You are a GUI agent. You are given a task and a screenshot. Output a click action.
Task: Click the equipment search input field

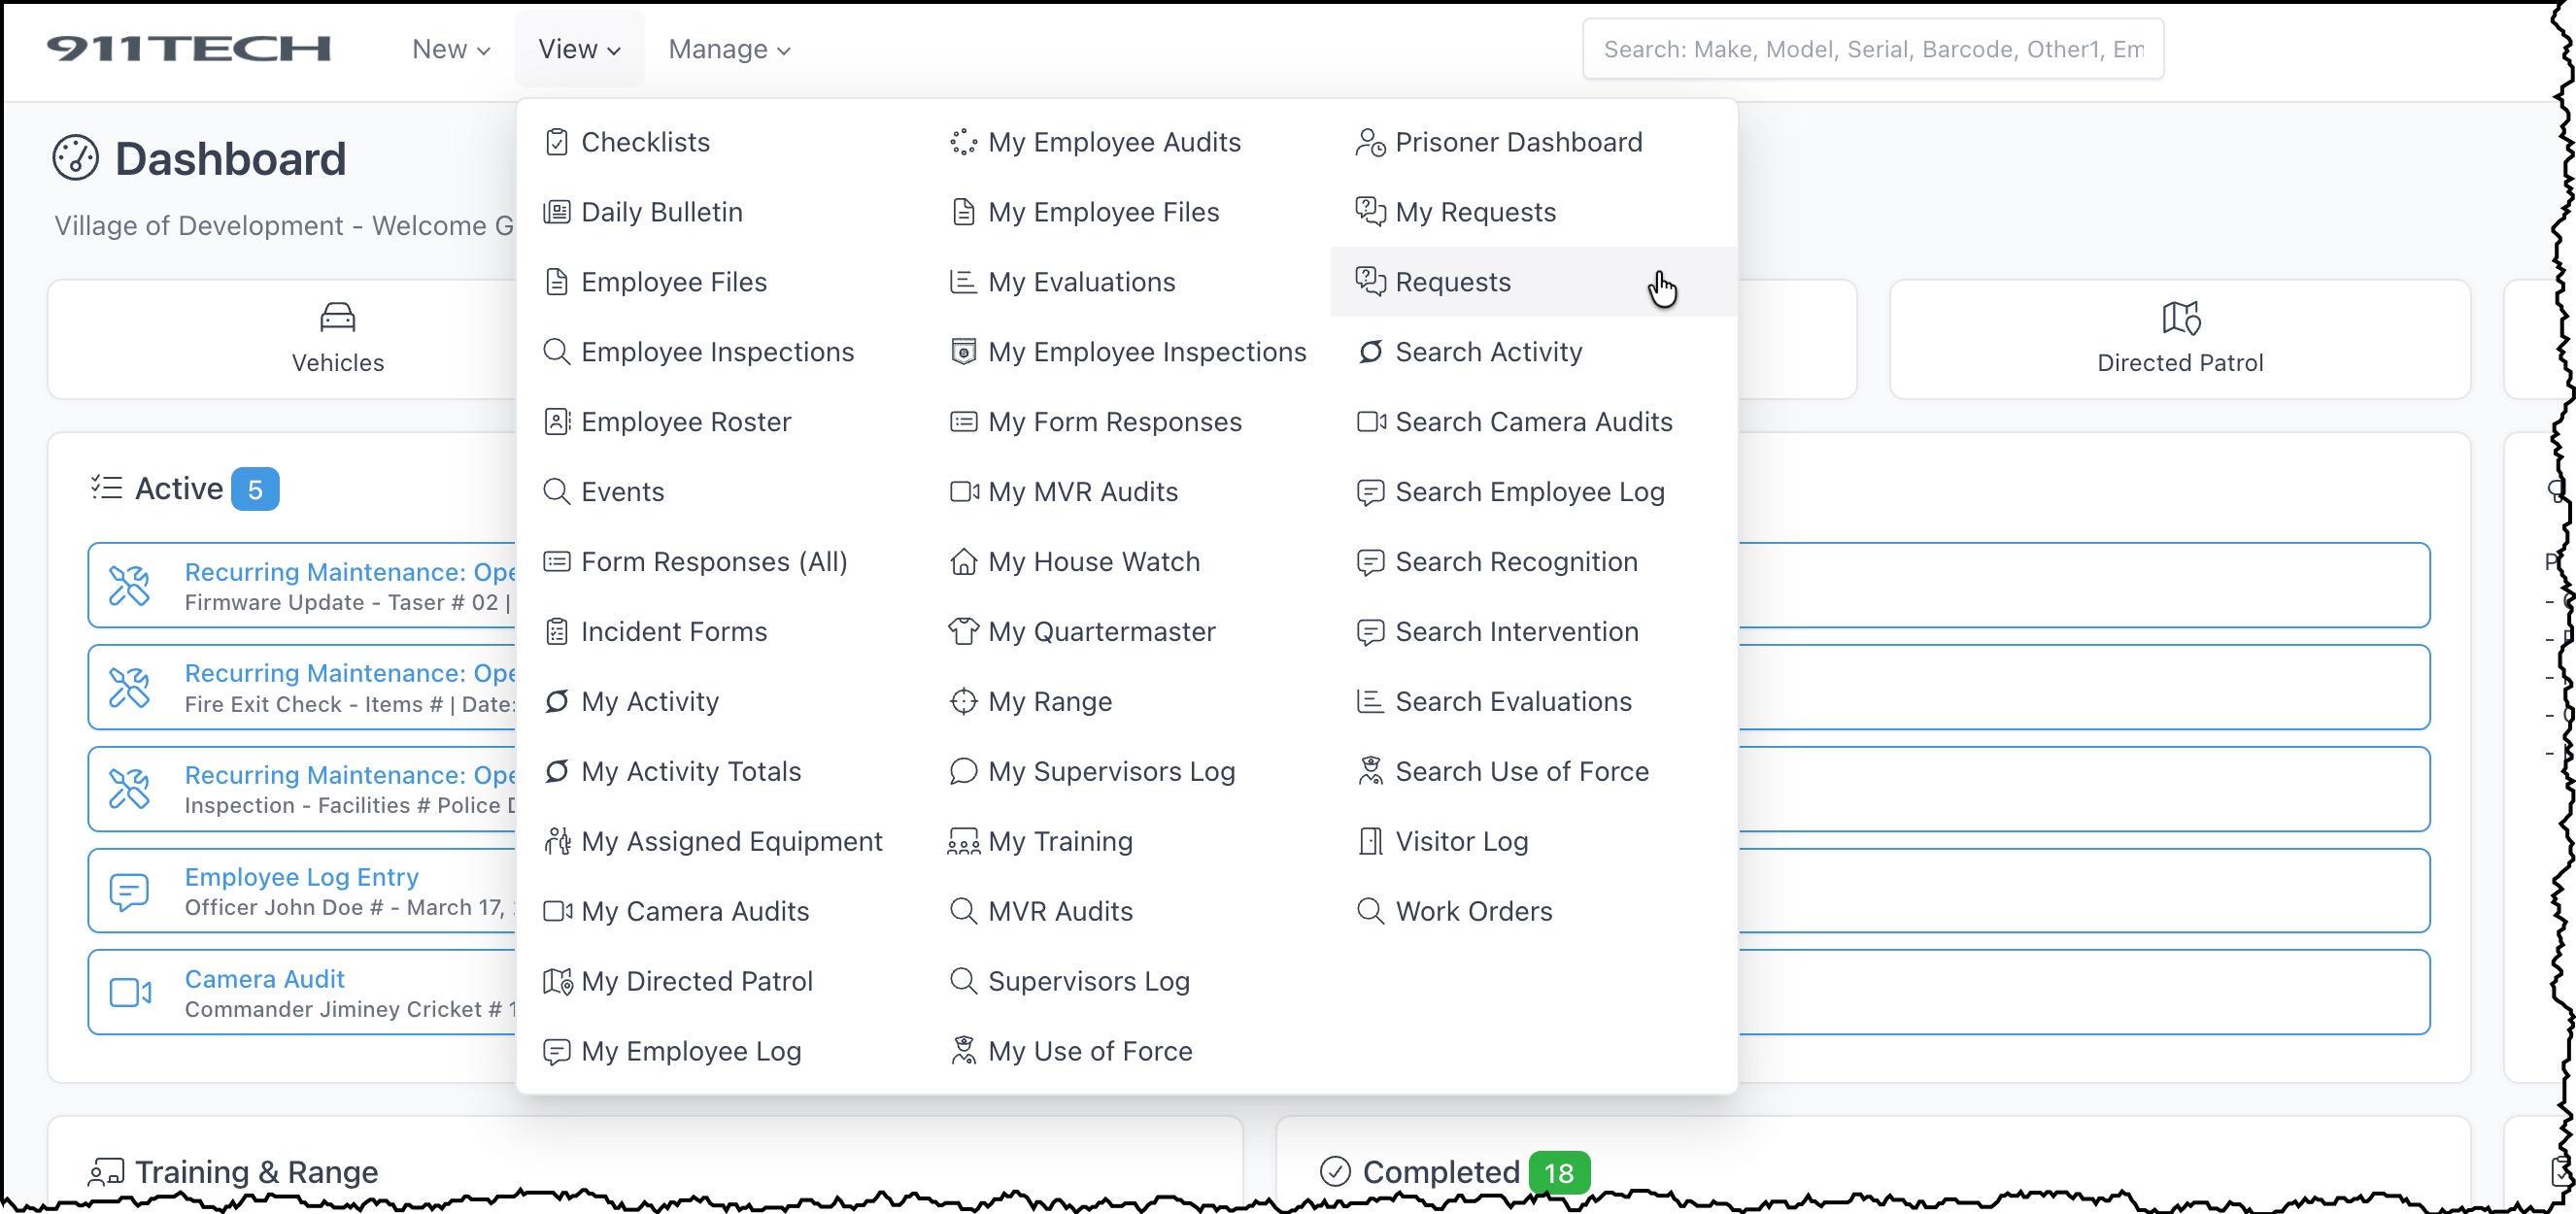1871,49
